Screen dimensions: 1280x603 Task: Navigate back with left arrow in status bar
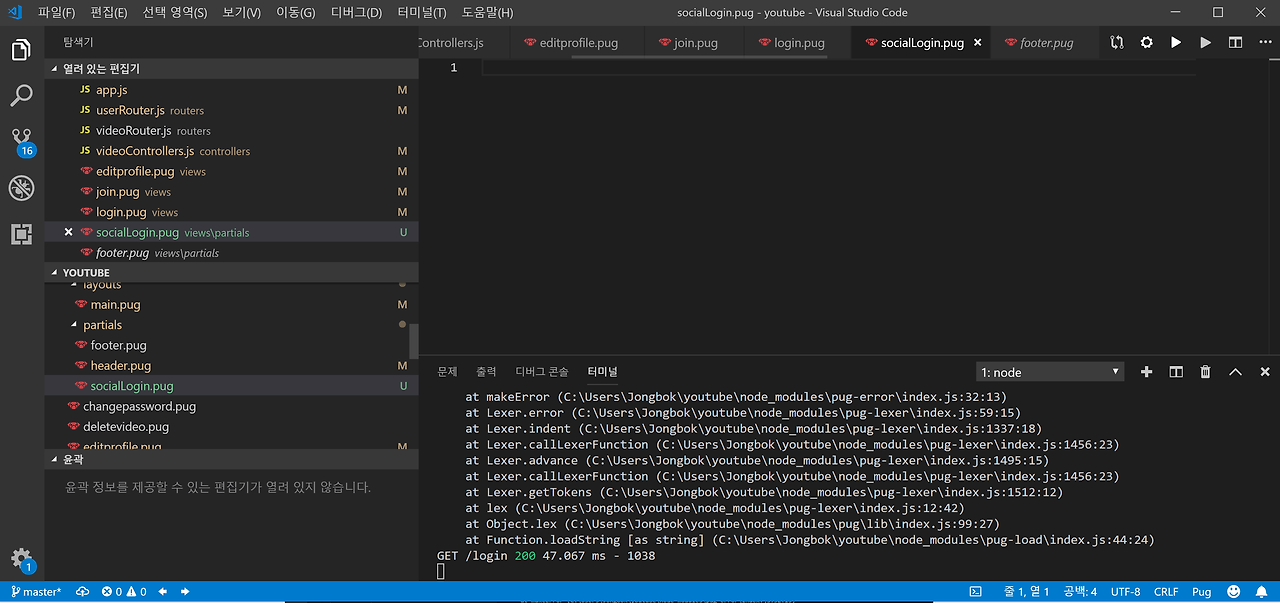(x=163, y=592)
